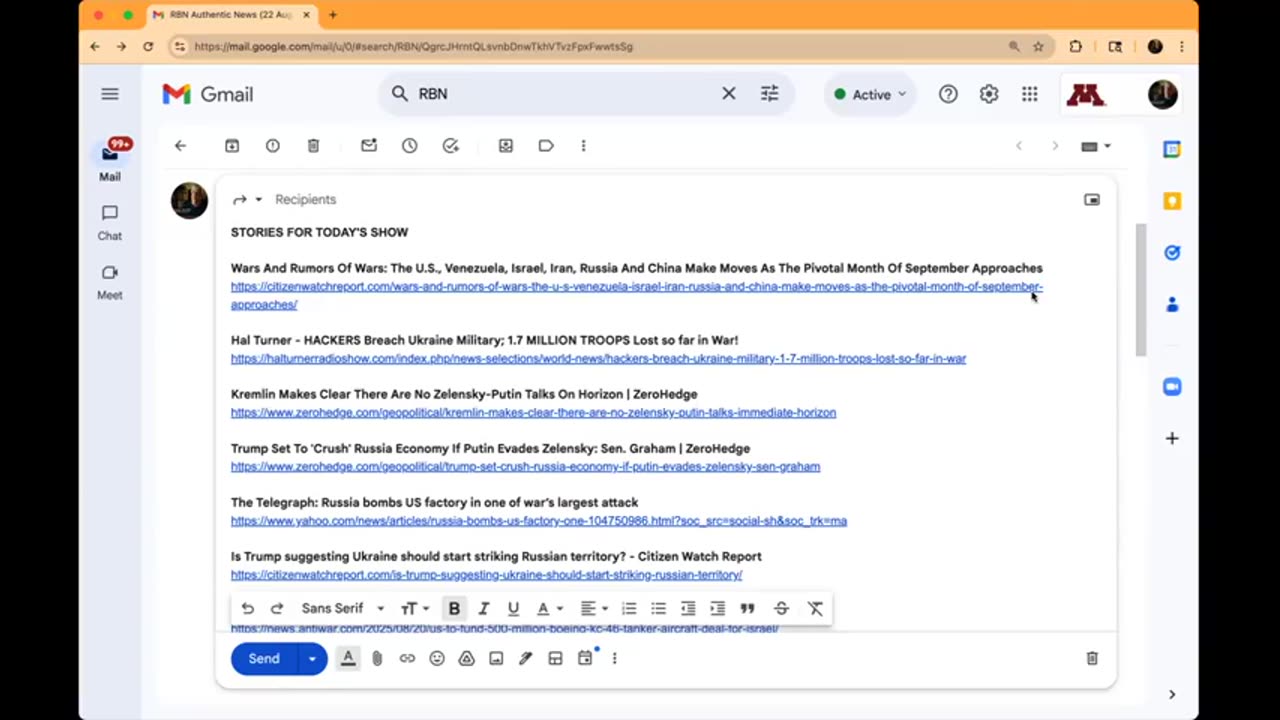Screen dimensions: 1280x720
Task: Open Google Calendar in the side panel
Action: 1172,149
